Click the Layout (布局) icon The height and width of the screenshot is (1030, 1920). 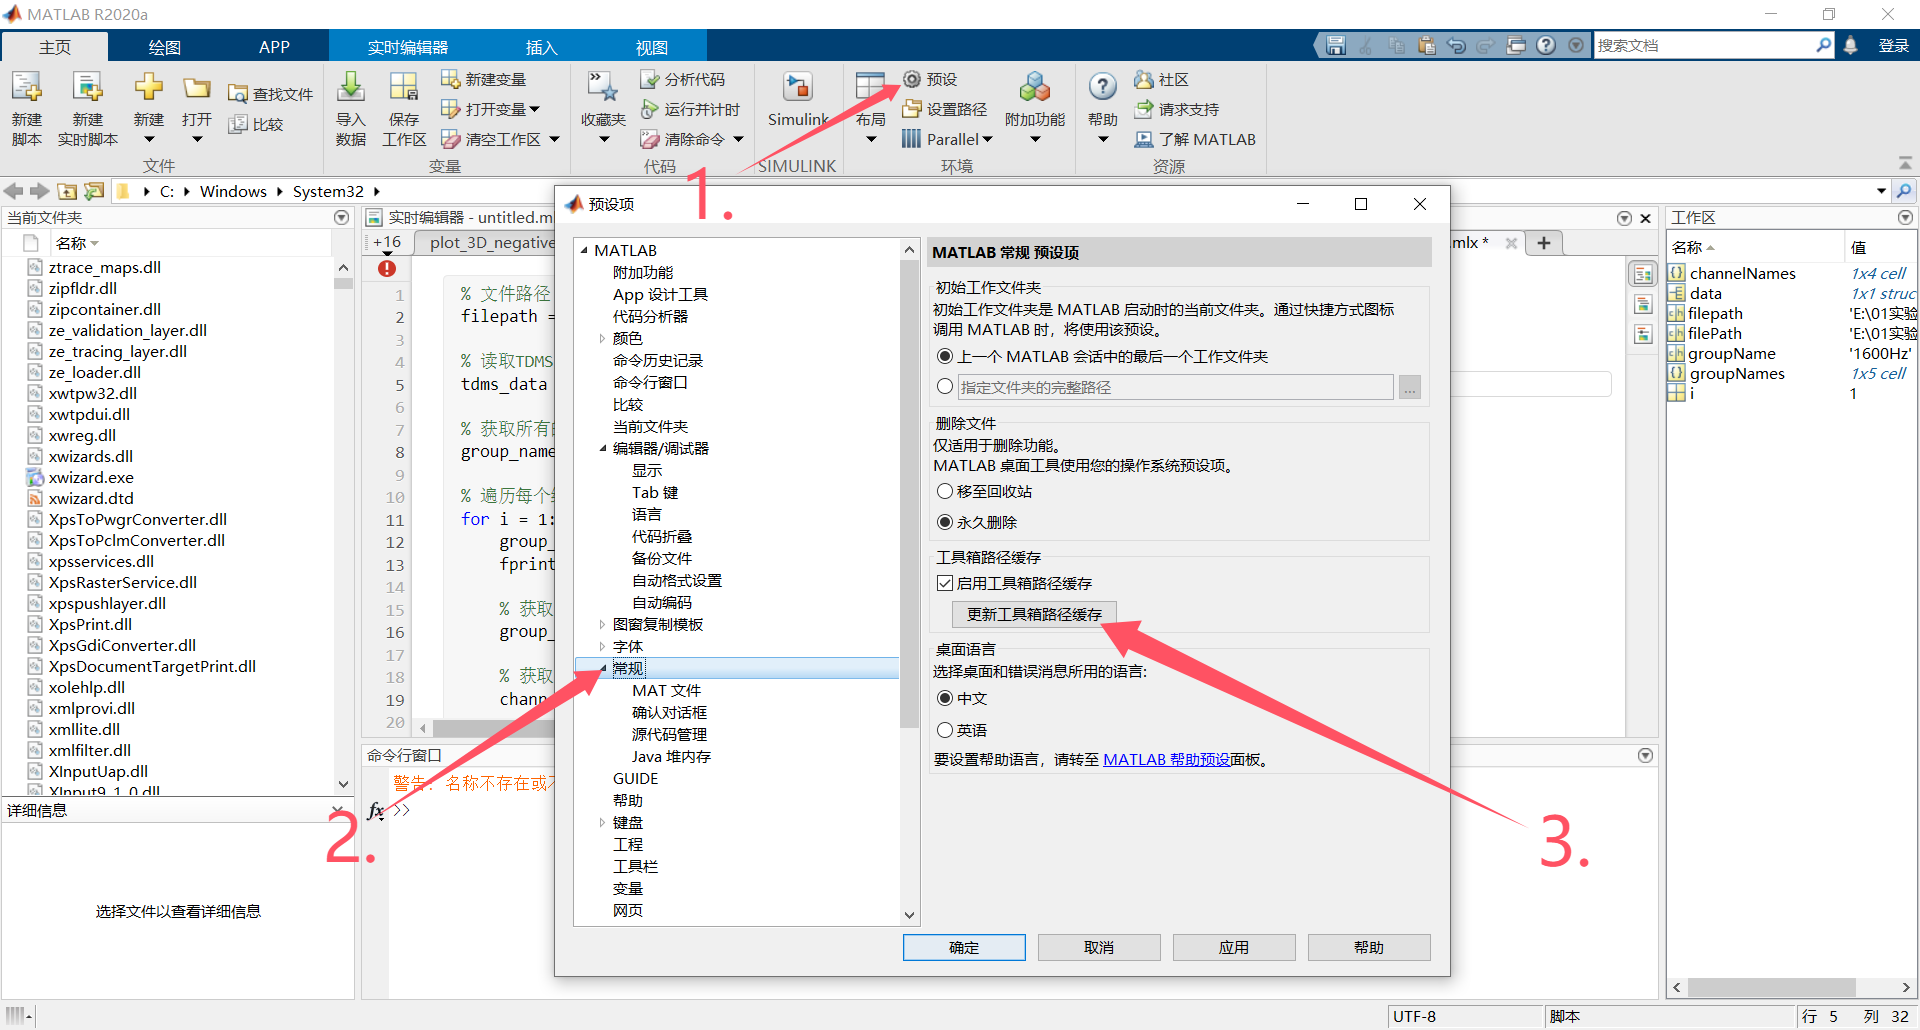coord(871,88)
